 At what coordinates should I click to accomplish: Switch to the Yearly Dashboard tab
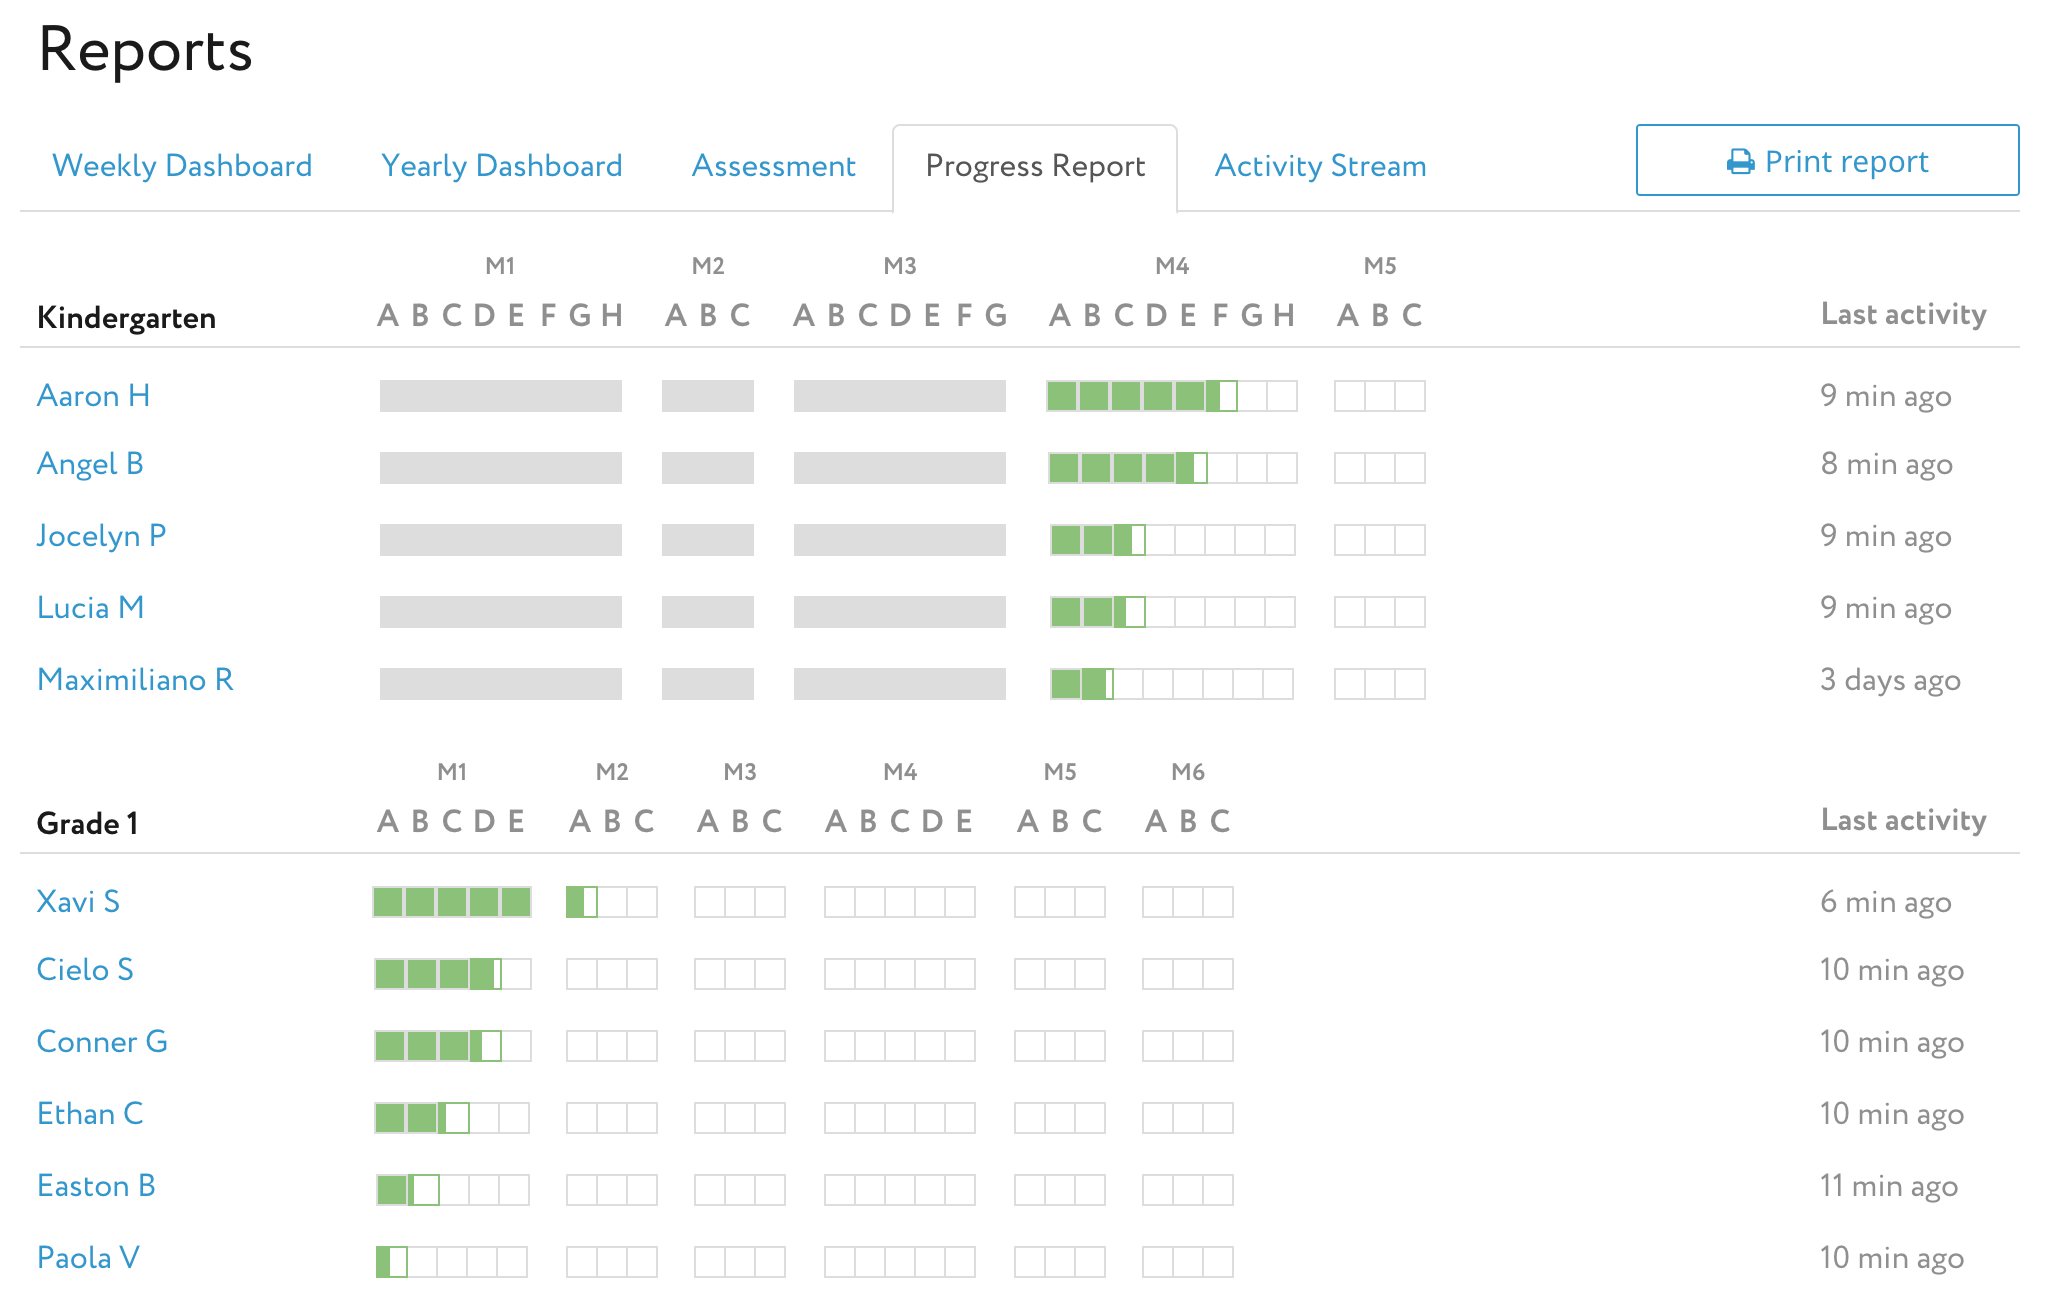(x=502, y=166)
